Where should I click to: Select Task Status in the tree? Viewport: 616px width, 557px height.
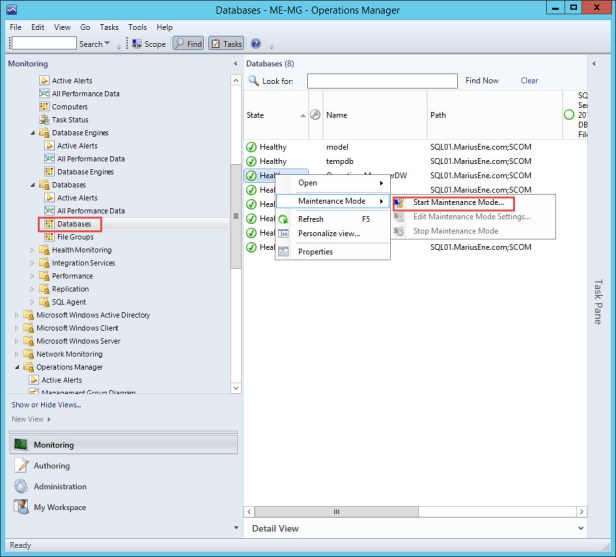[69, 119]
